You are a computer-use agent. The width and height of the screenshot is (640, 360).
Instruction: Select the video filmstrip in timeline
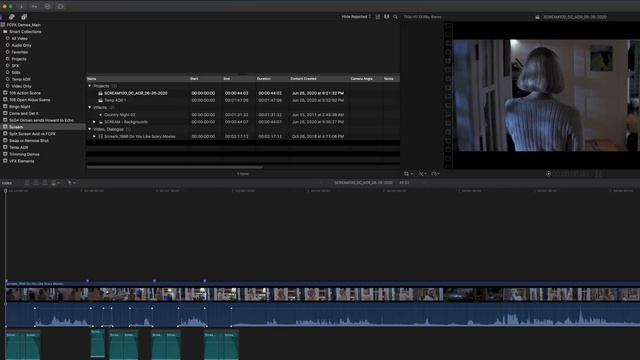pos(322,294)
